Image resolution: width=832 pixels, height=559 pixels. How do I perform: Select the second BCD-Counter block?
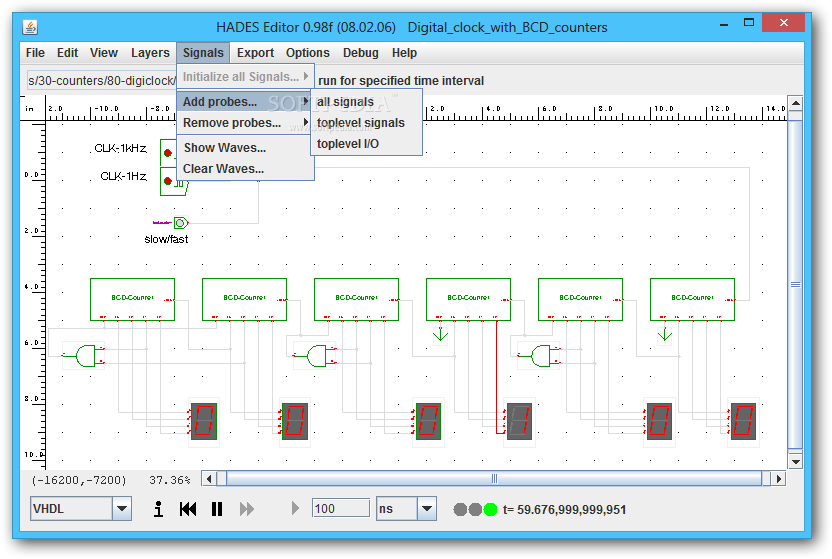tap(244, 299)
